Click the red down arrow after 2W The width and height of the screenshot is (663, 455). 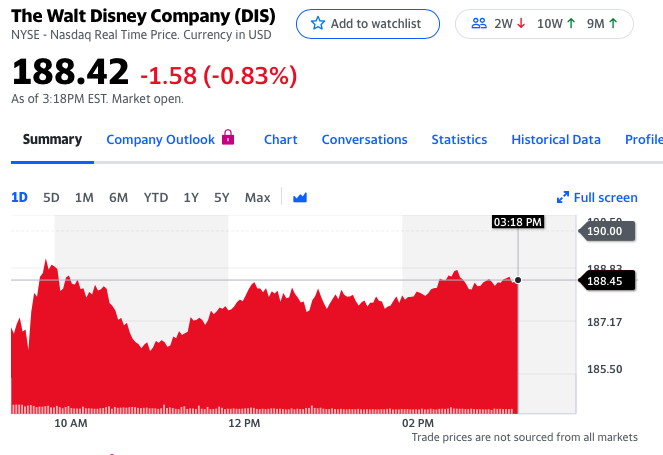tap(522, 24)
